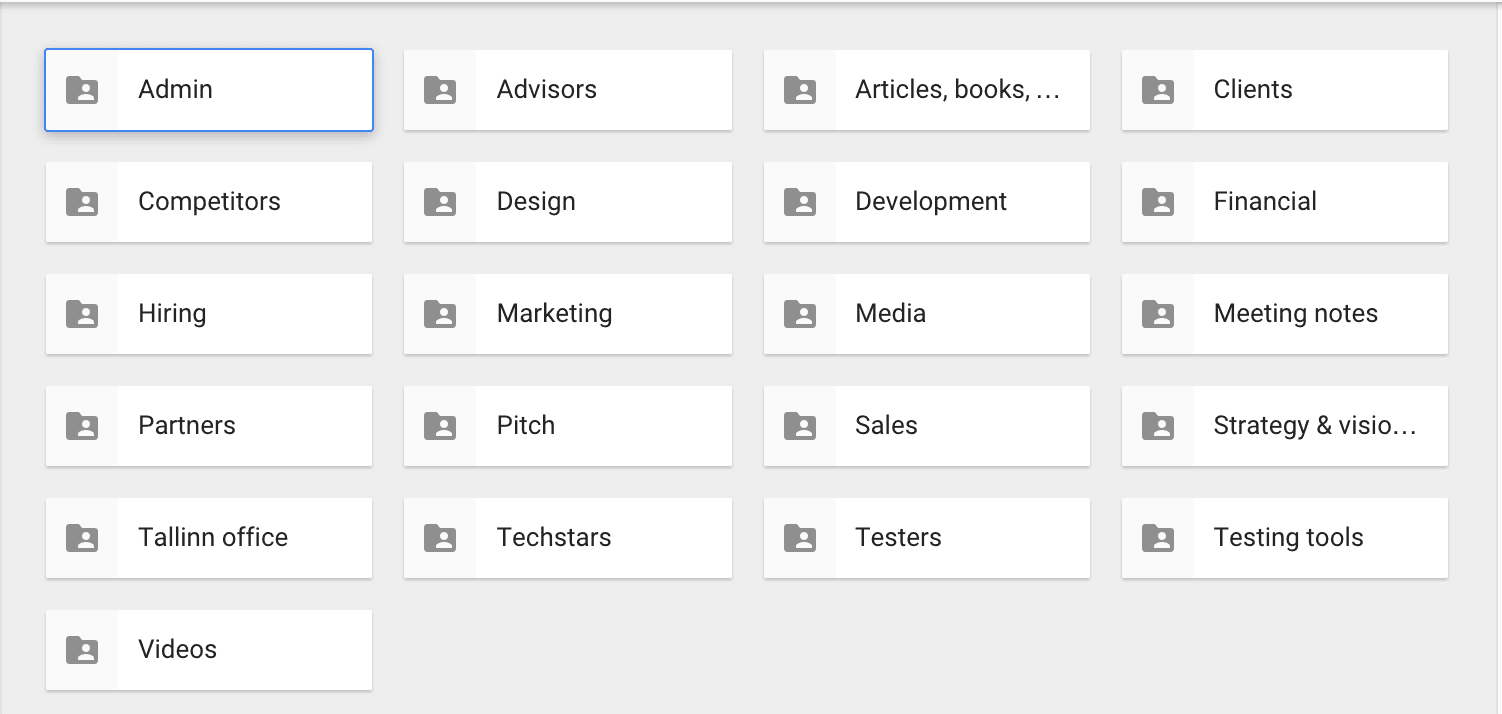
Task: Click the shared folder icon on Pitch
Action: 441,426
